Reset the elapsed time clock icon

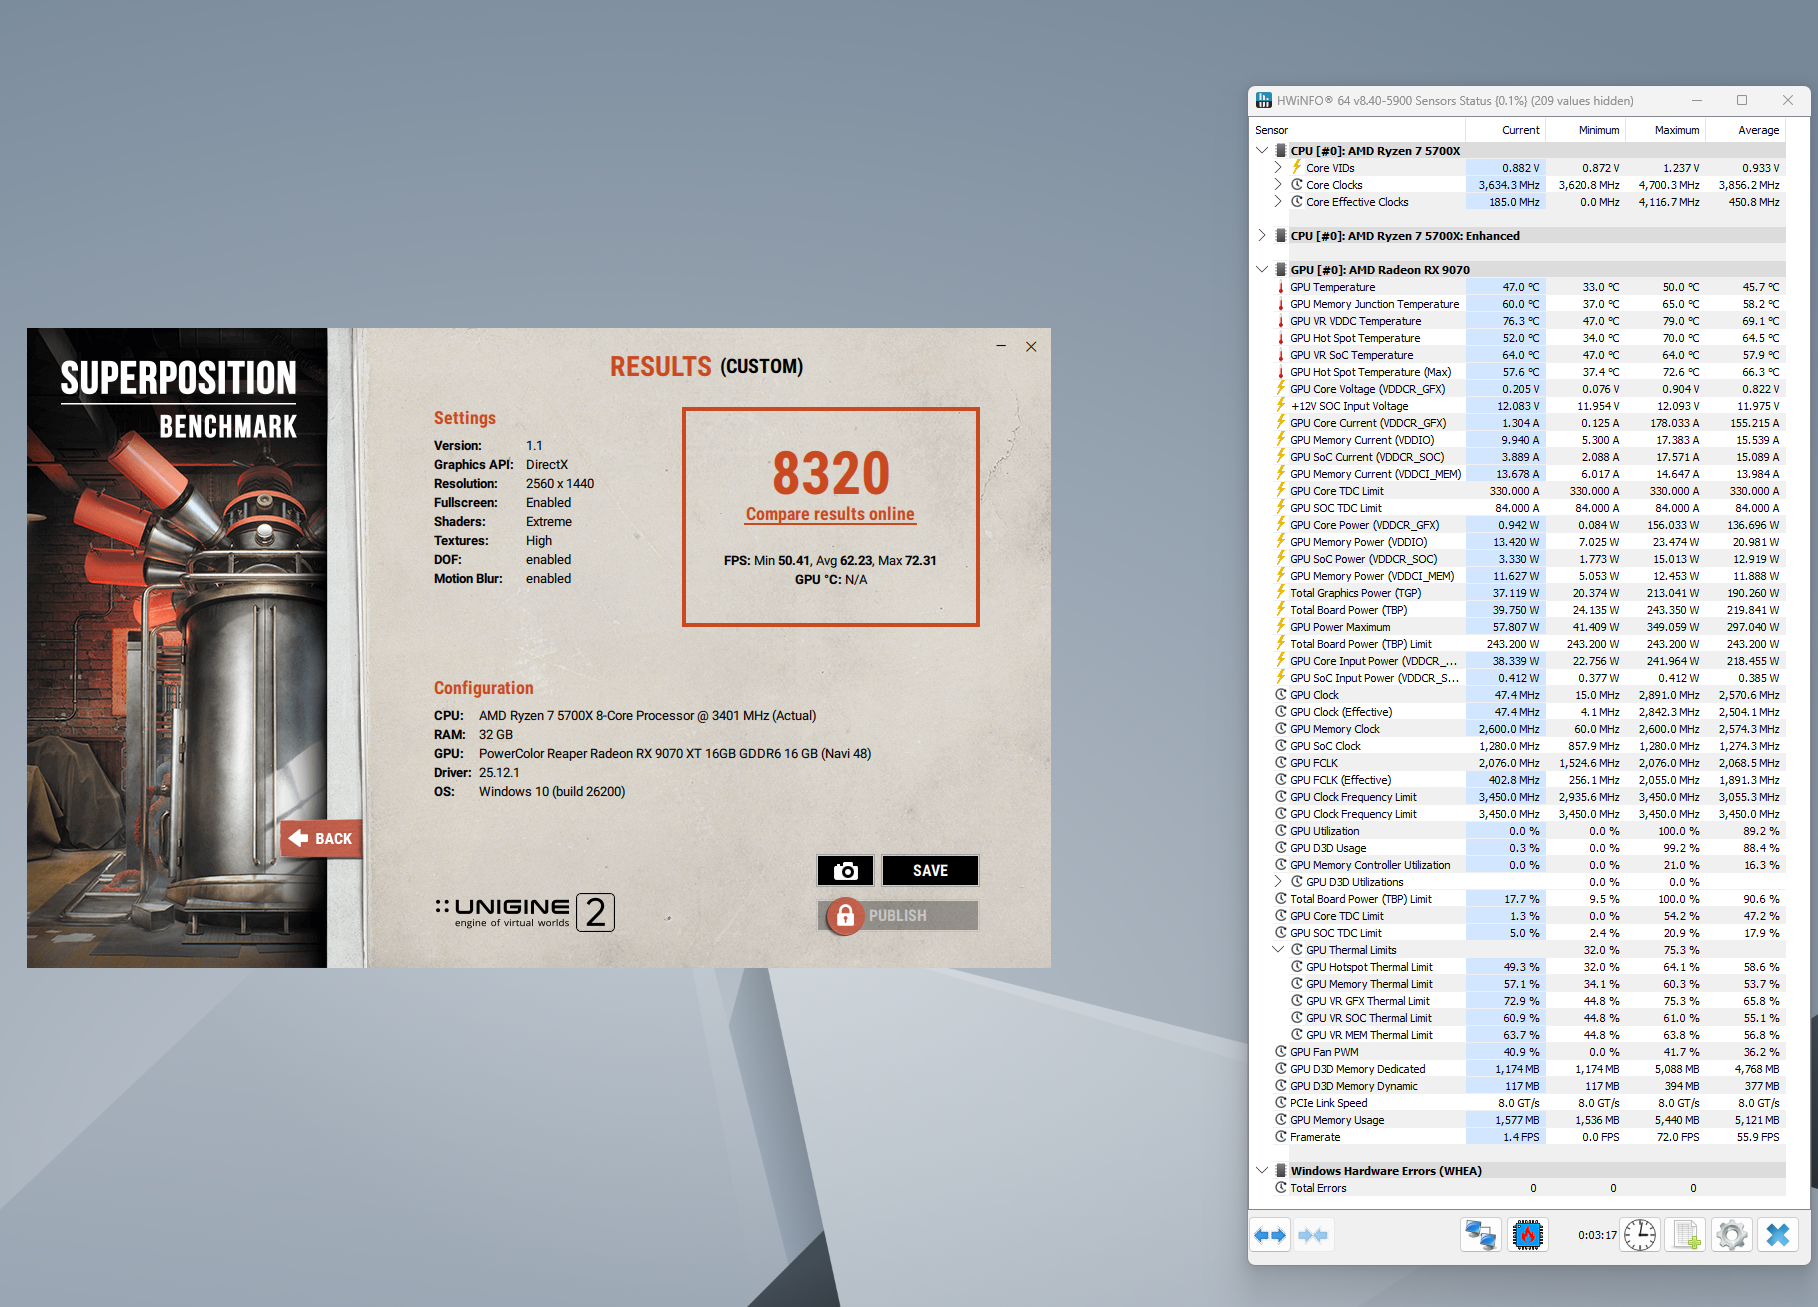(x=1640, y=1235)
